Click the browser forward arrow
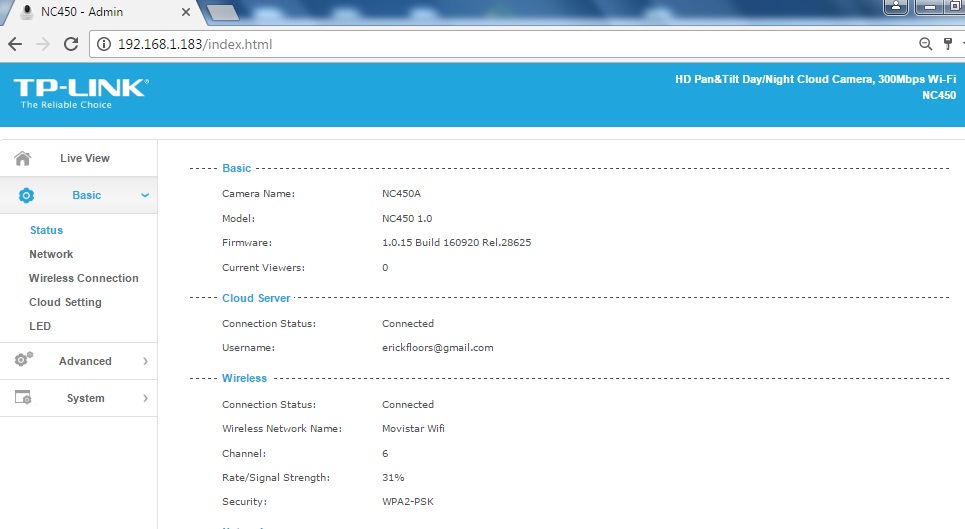965x529 pixels. [43, 44]
